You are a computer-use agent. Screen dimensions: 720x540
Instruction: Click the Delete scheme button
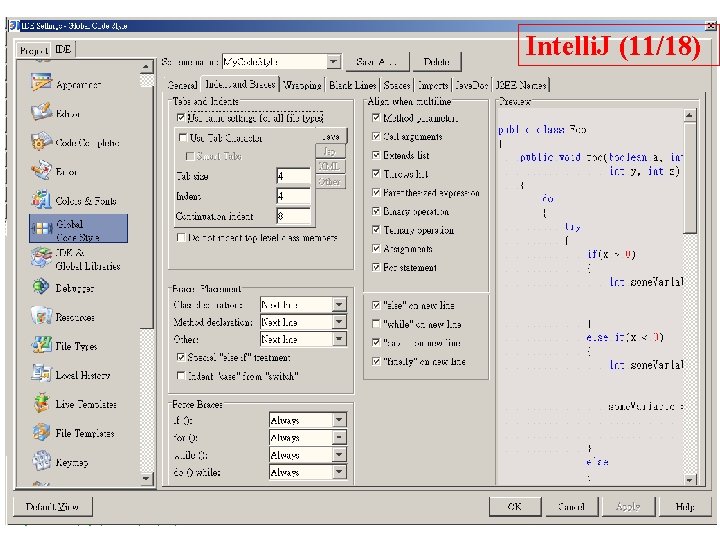pyautogui.click(x=437, y=62)
